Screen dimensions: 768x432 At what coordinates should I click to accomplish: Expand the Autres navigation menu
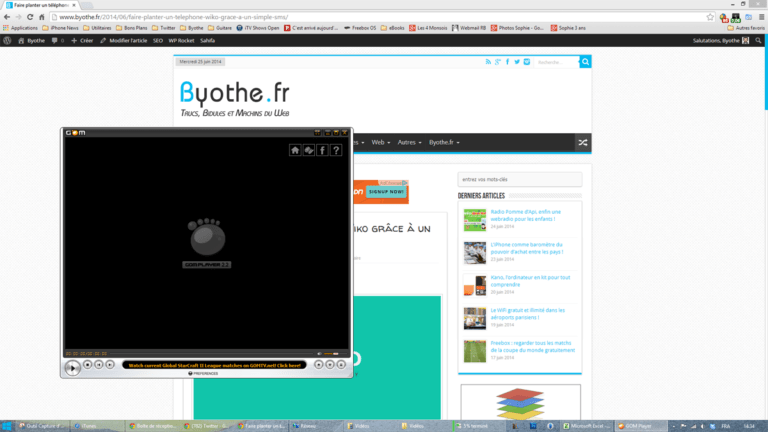tap(408, 143)
